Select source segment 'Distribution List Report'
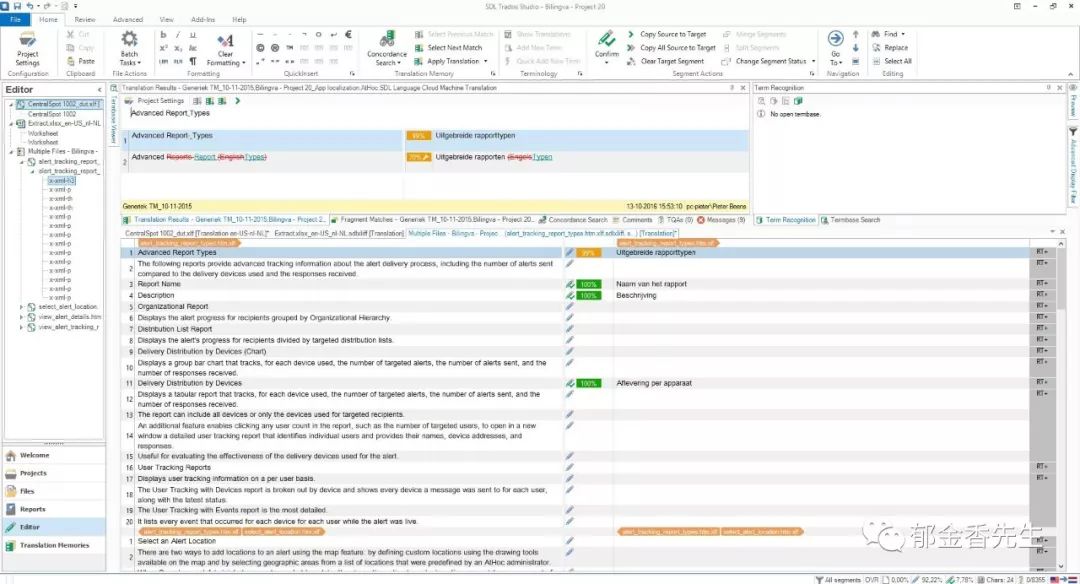The height and width of the screenshot is (584, 1080). [x=175, y=329]
